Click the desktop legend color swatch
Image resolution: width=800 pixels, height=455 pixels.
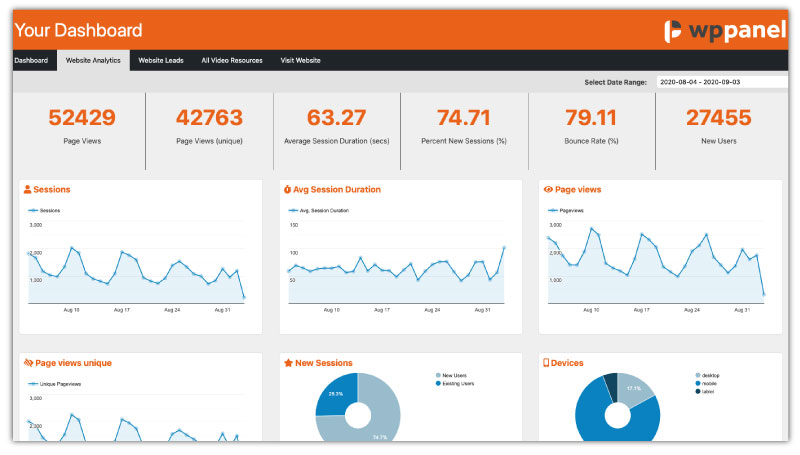[697, 375]
